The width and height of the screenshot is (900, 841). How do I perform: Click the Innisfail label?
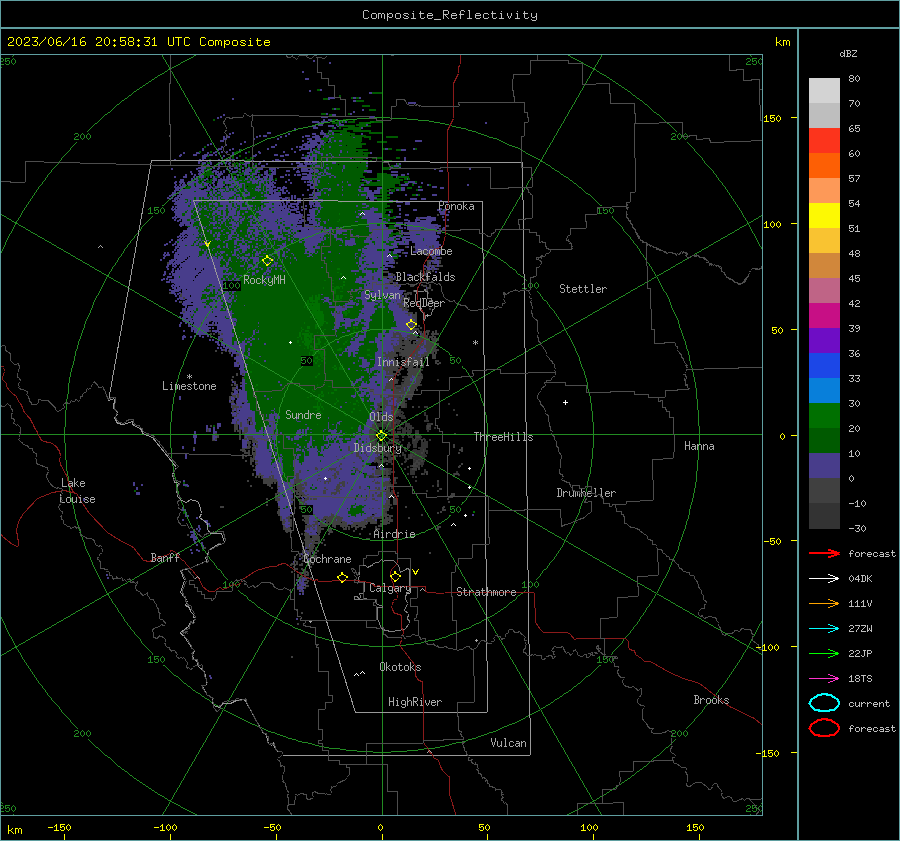tap(403, 362)
